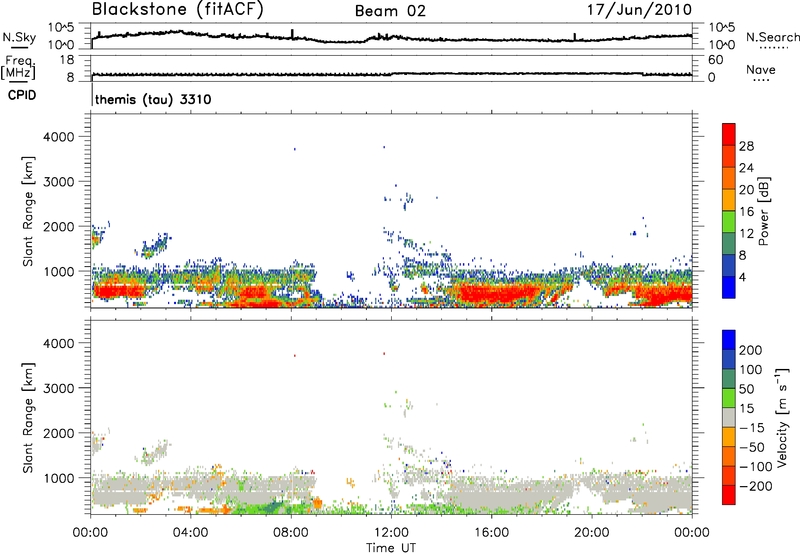Click the N.Sky solid line legend sample
This screenshot has width=800, height=554.
(x=19, y=47)
